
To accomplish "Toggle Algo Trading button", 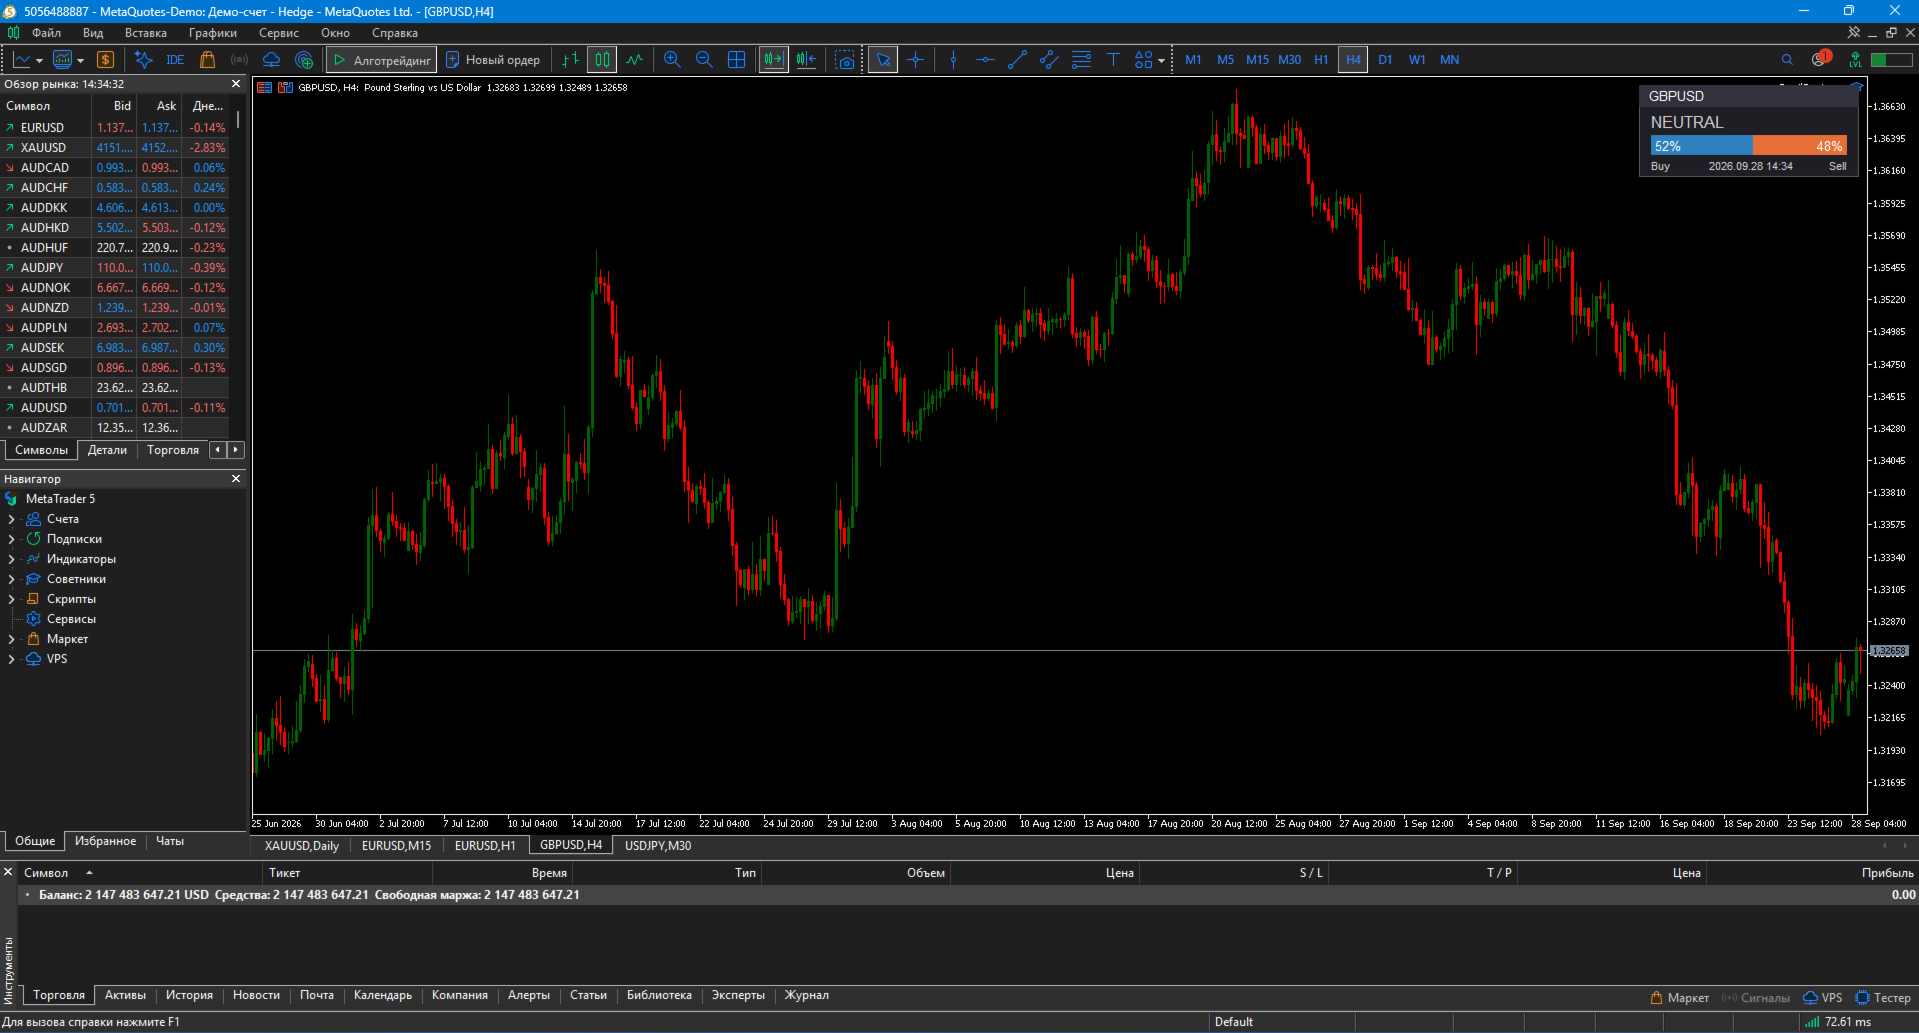I will coord(382,60).
